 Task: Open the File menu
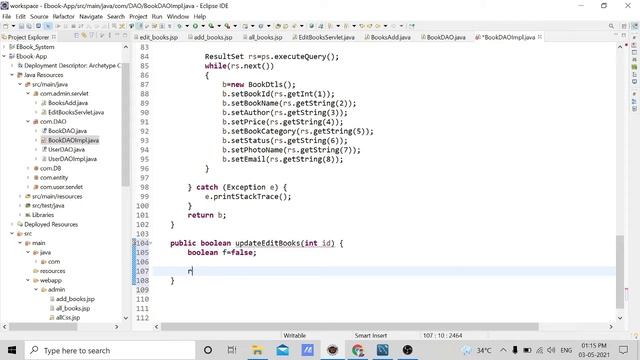(7, 16)
